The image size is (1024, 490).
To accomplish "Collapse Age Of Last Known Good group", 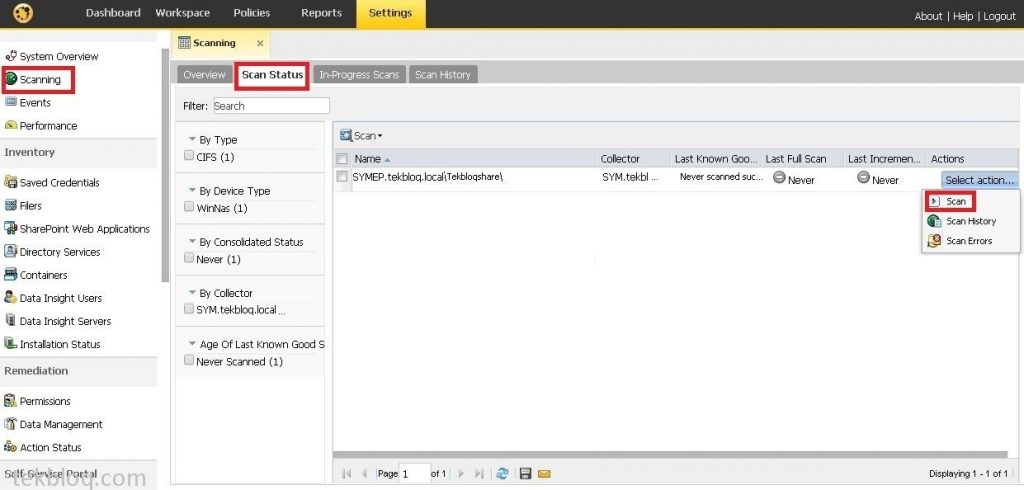I will 192,344.
